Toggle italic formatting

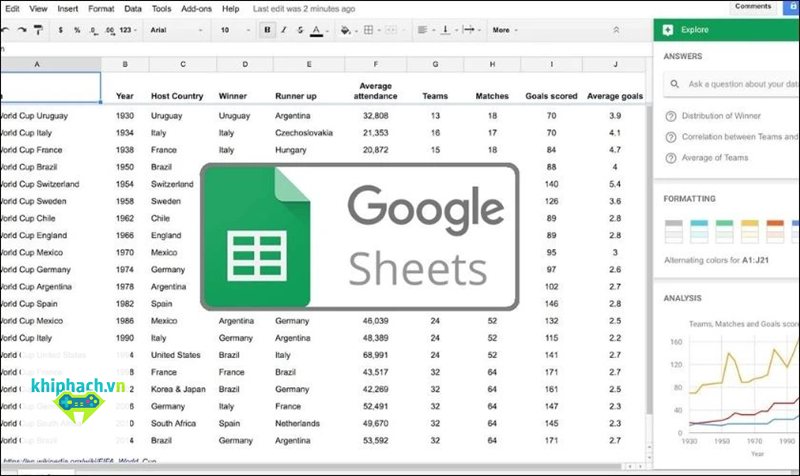point(284,30)
